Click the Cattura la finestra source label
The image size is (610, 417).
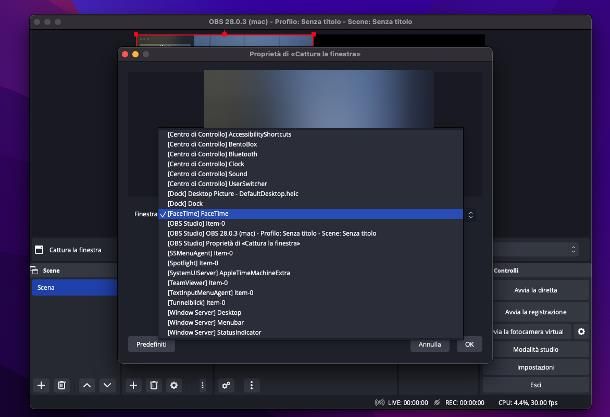[x=75, y=250]
